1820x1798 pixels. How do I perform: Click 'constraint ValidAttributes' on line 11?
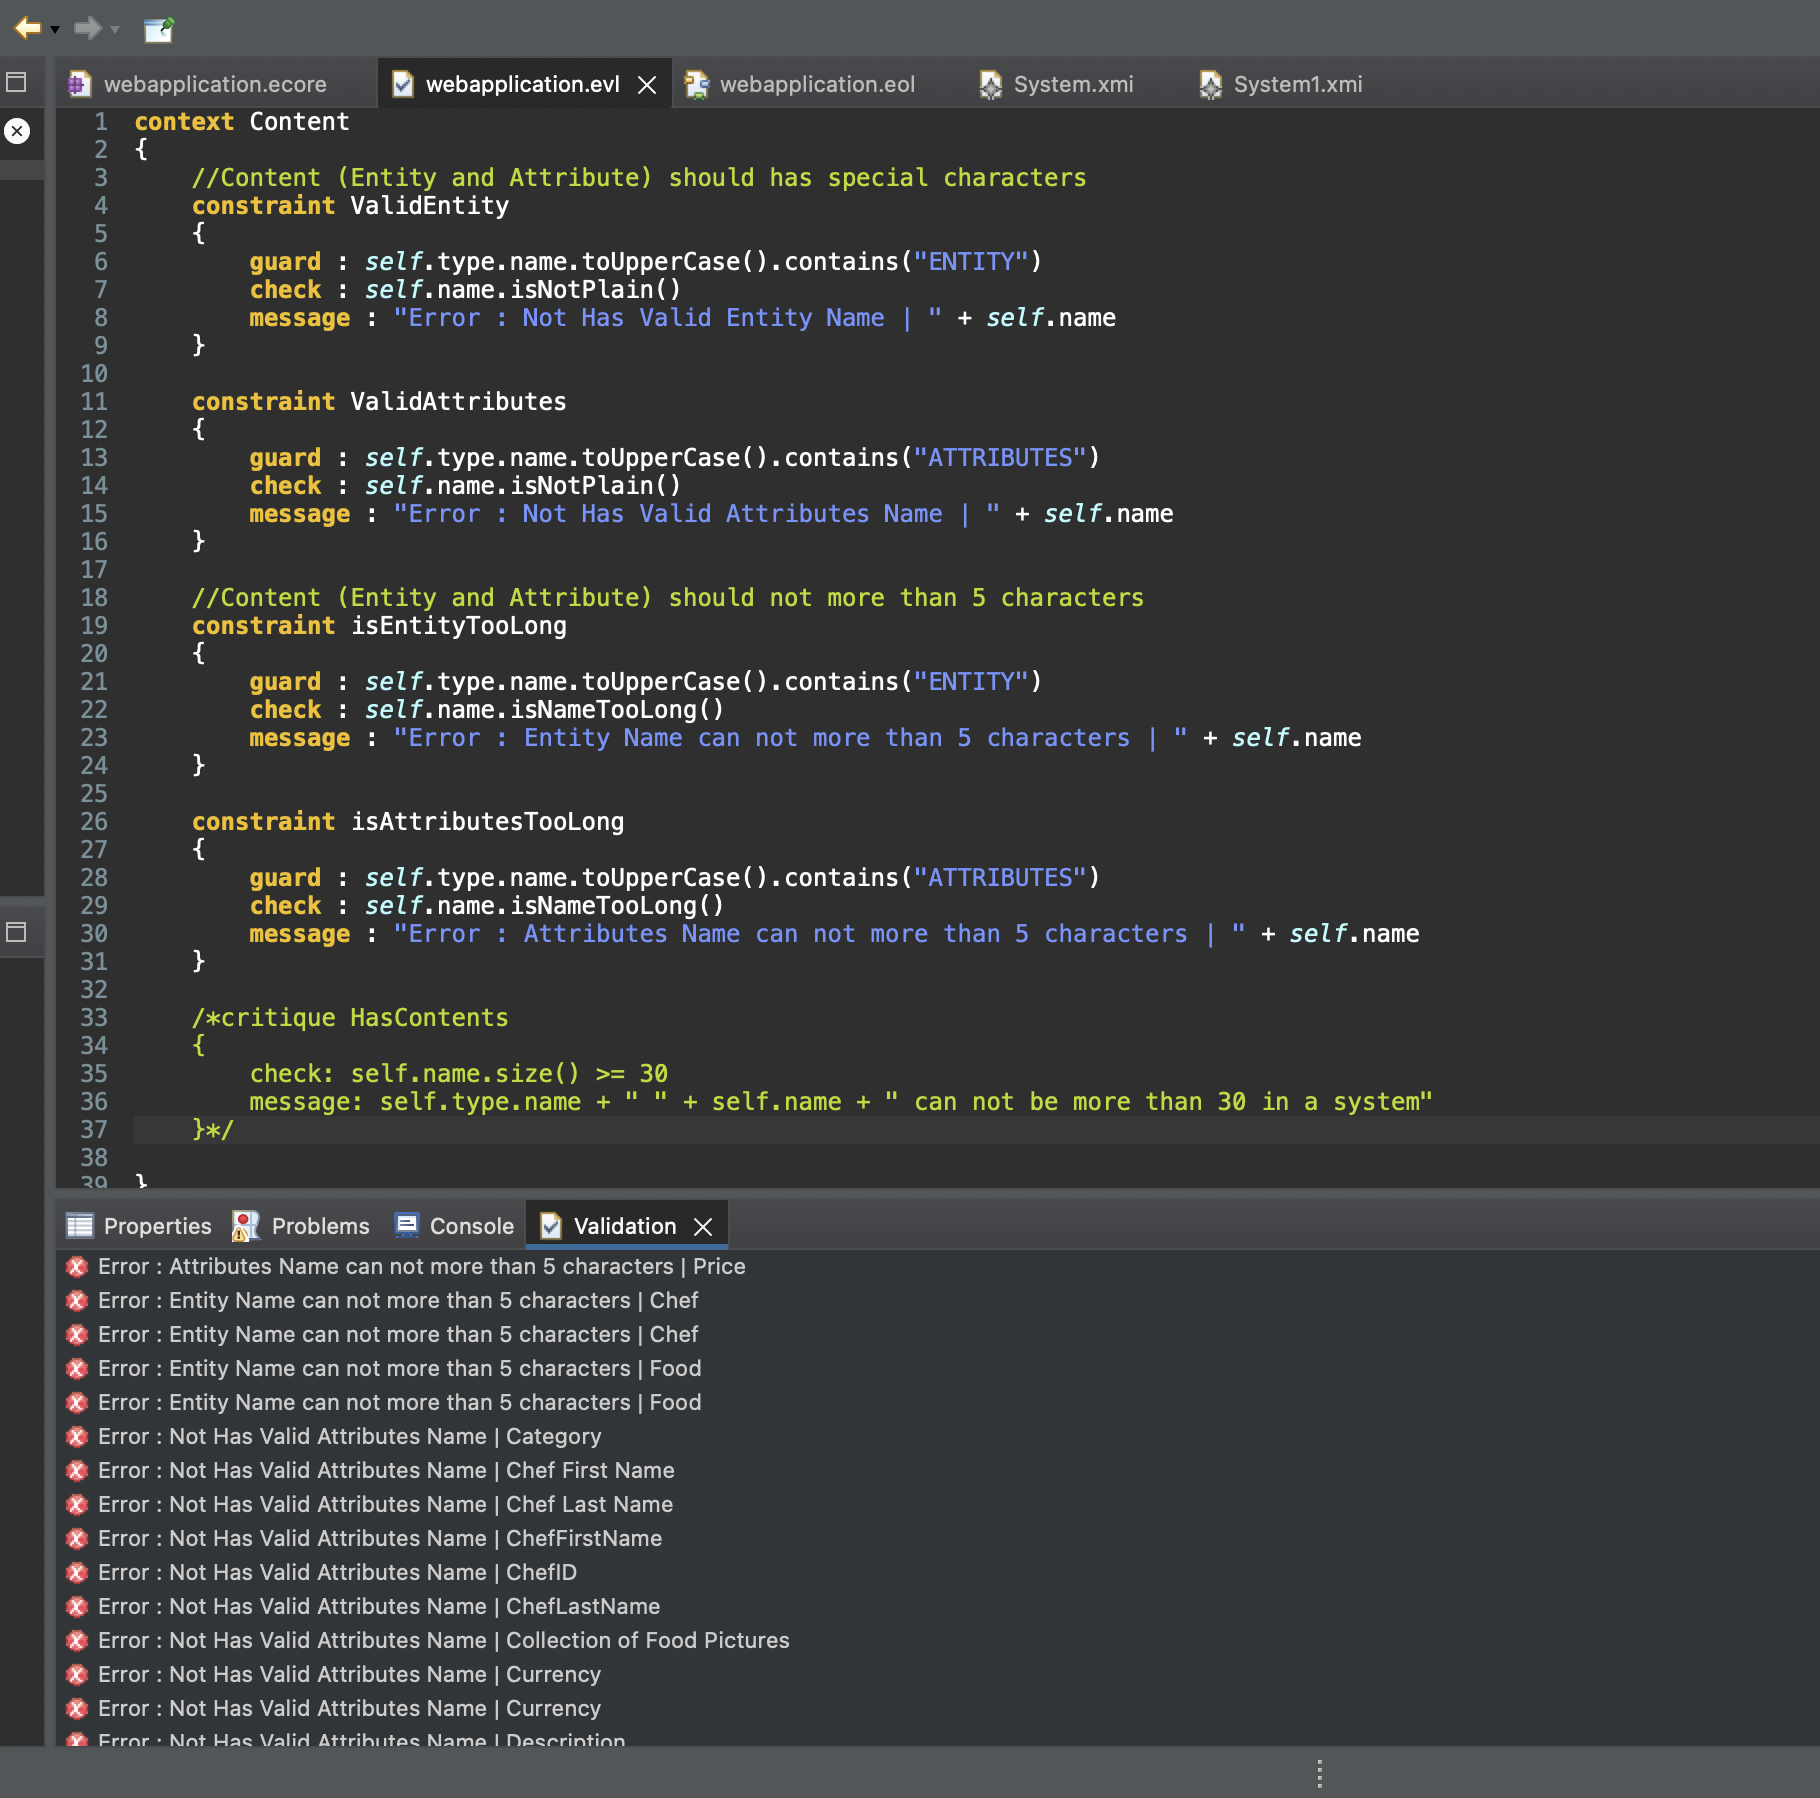(379, 402)
